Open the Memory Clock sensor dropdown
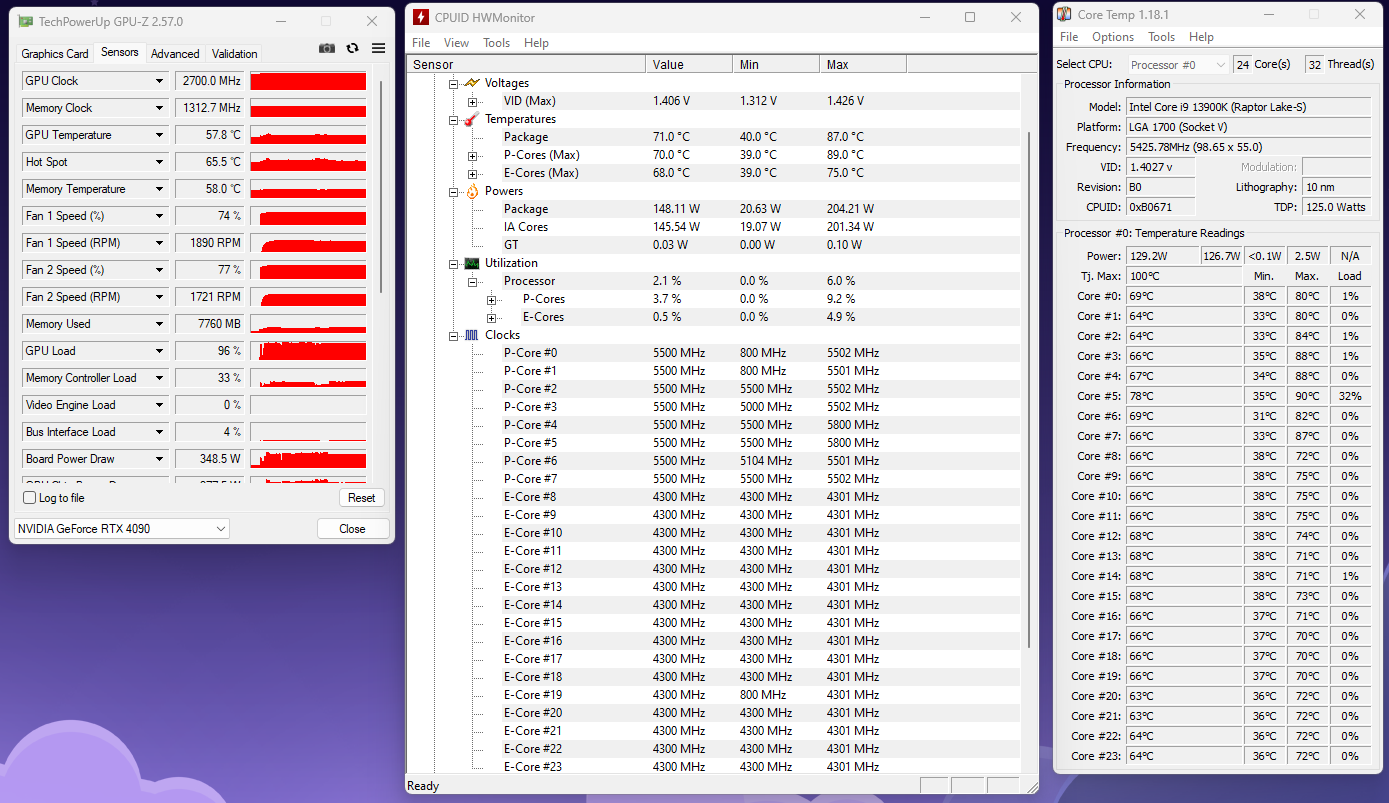Image resolution: width=1389 pixels, height=803 pixels. 159,108
